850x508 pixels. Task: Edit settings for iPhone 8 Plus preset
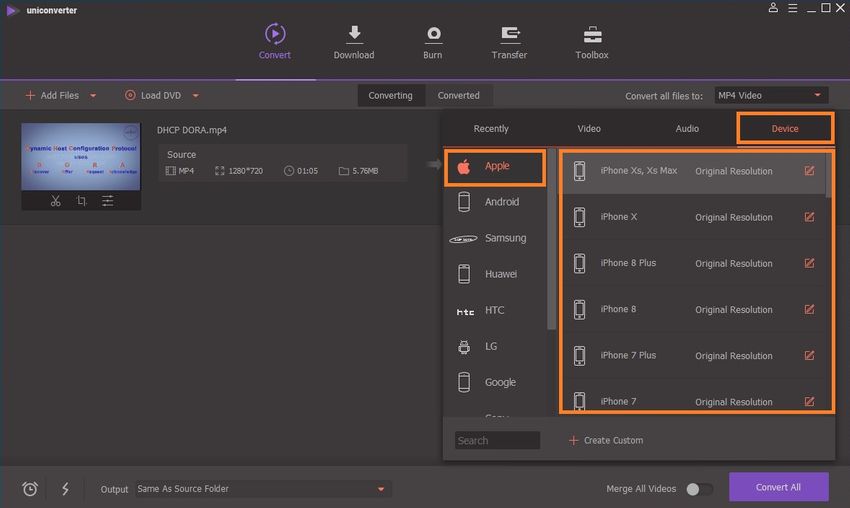[x=809, y=263]
